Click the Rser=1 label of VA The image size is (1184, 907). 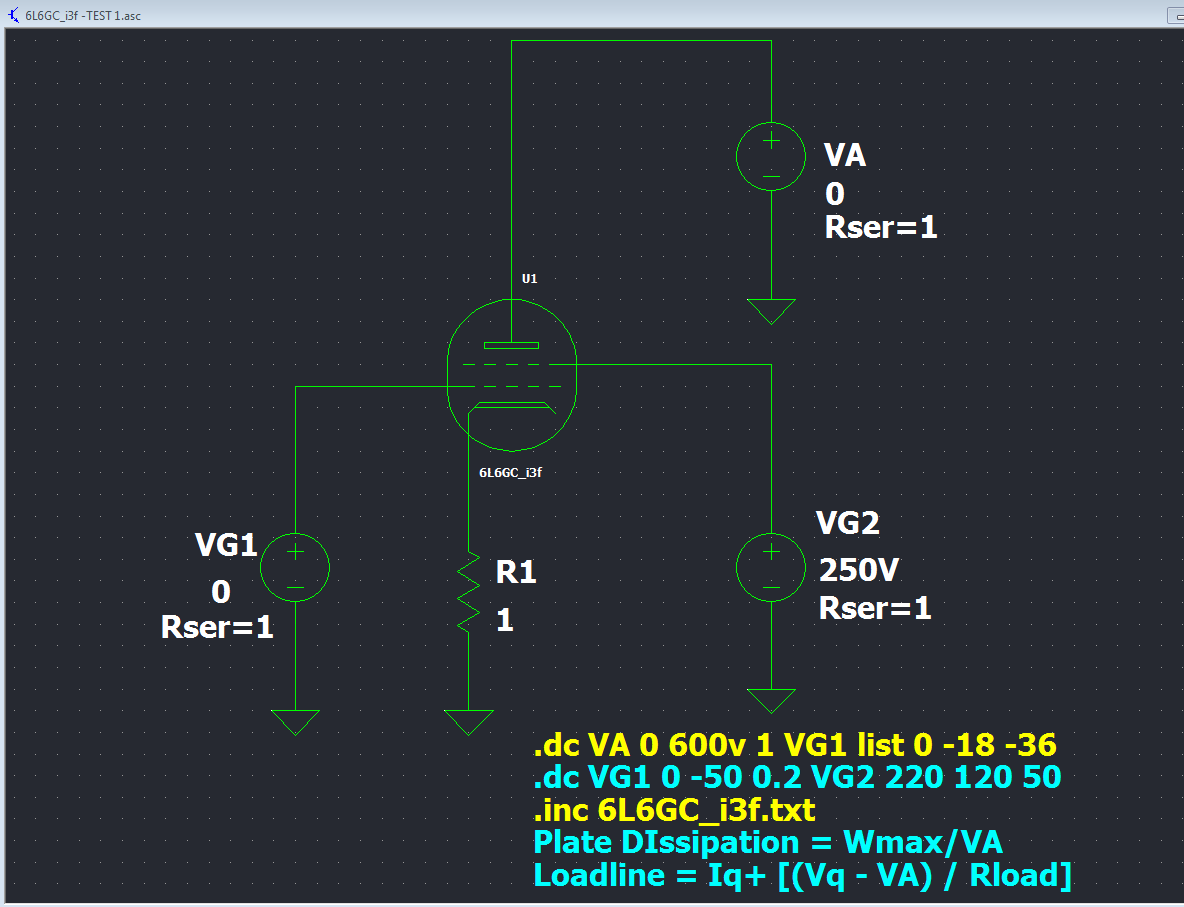tap(880, 228)
